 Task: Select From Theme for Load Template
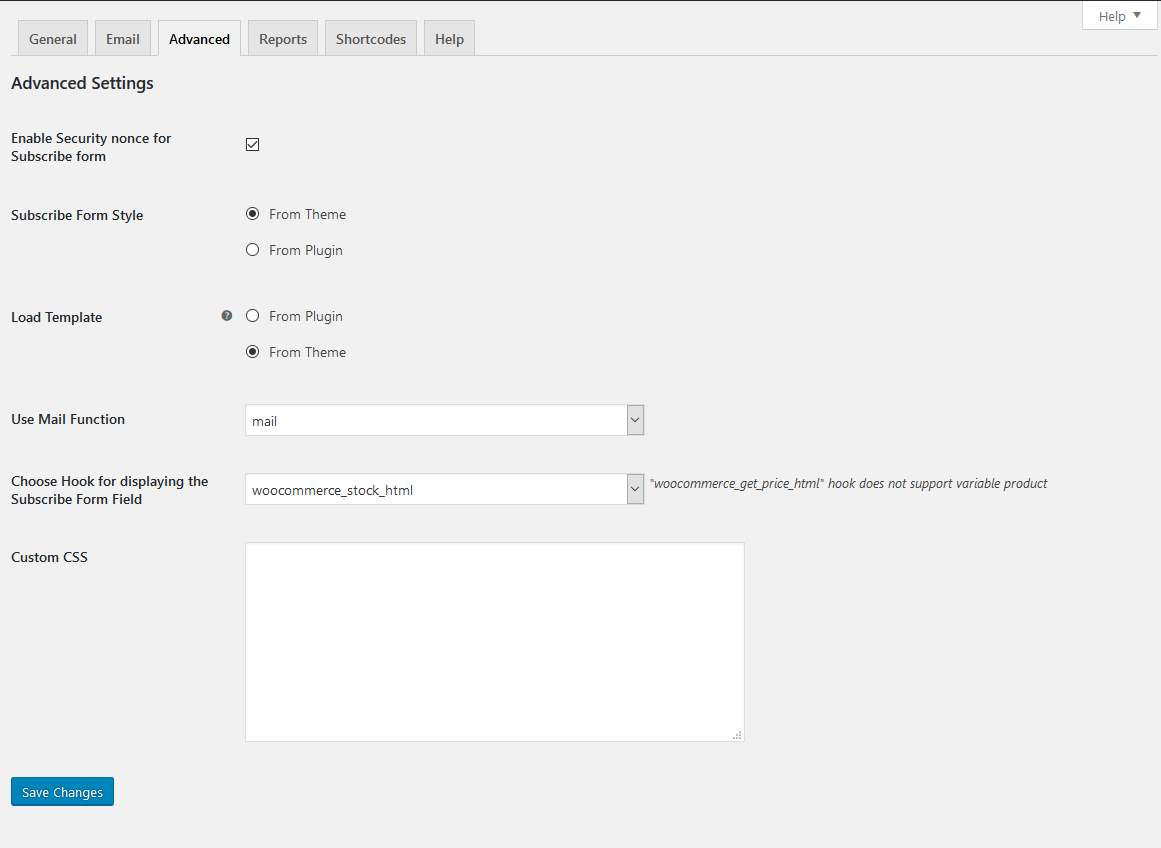(x=252, y=351)
